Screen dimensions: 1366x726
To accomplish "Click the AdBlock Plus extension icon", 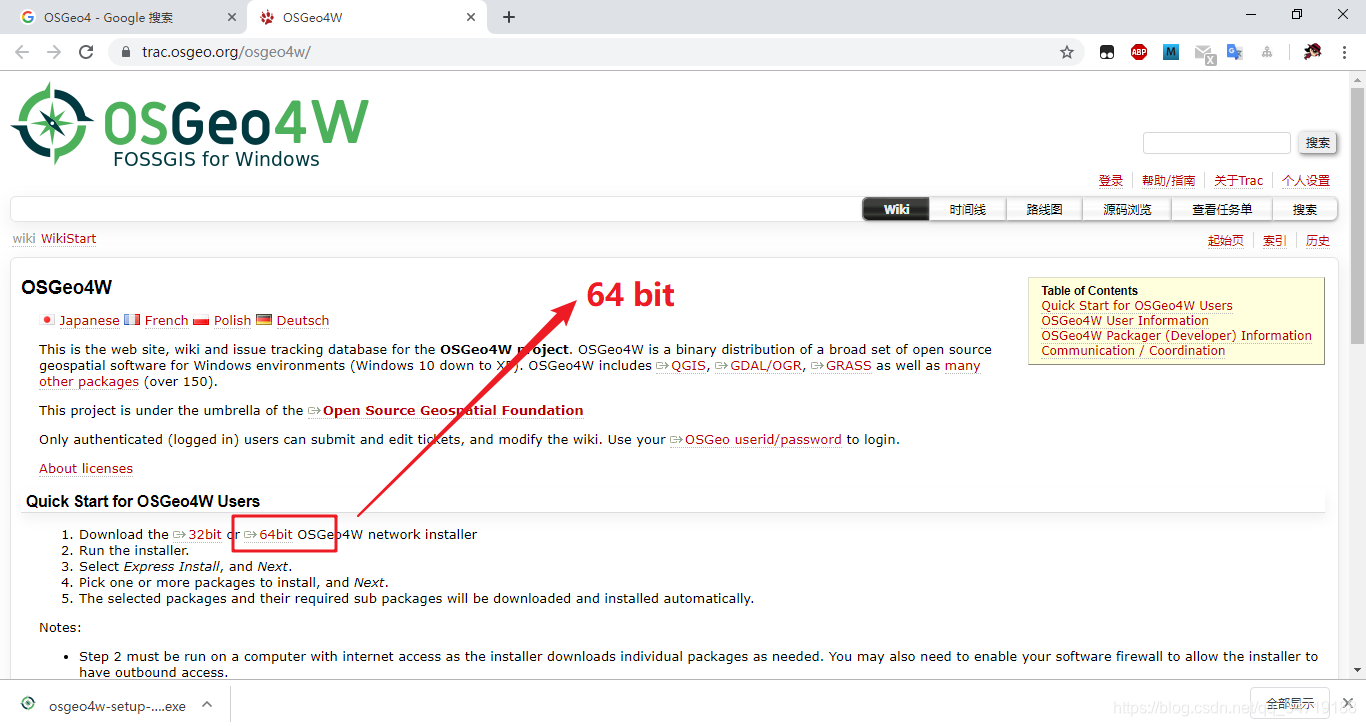I will [x=1139, y=52].
